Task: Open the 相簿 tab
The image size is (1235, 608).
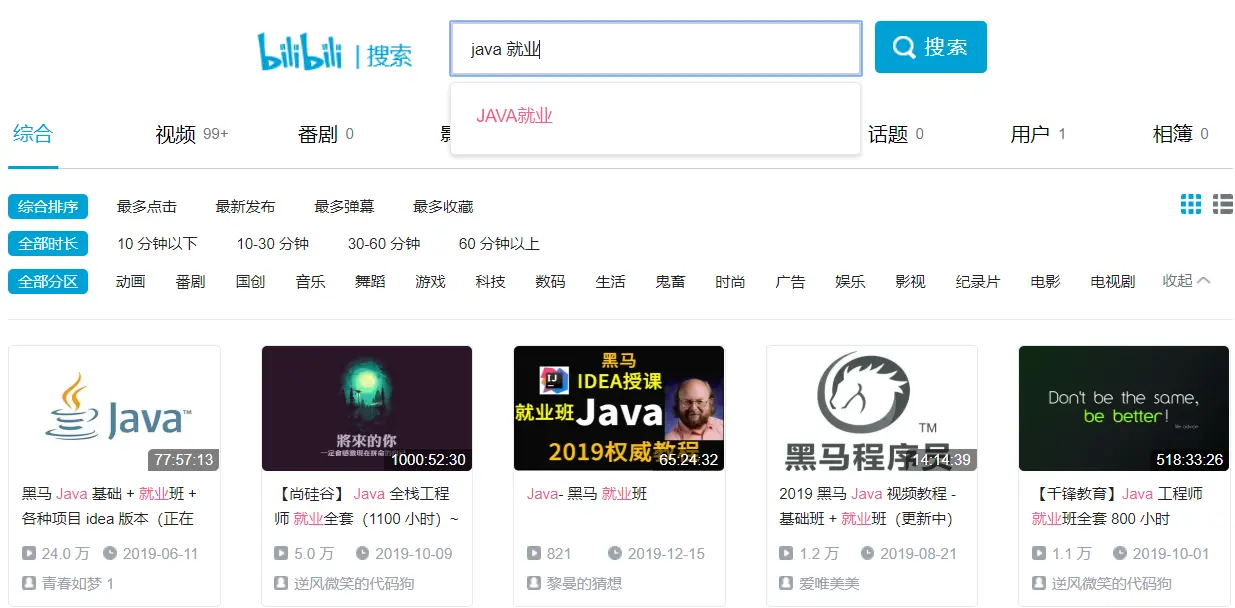Action: click(x=1181, y=134)
